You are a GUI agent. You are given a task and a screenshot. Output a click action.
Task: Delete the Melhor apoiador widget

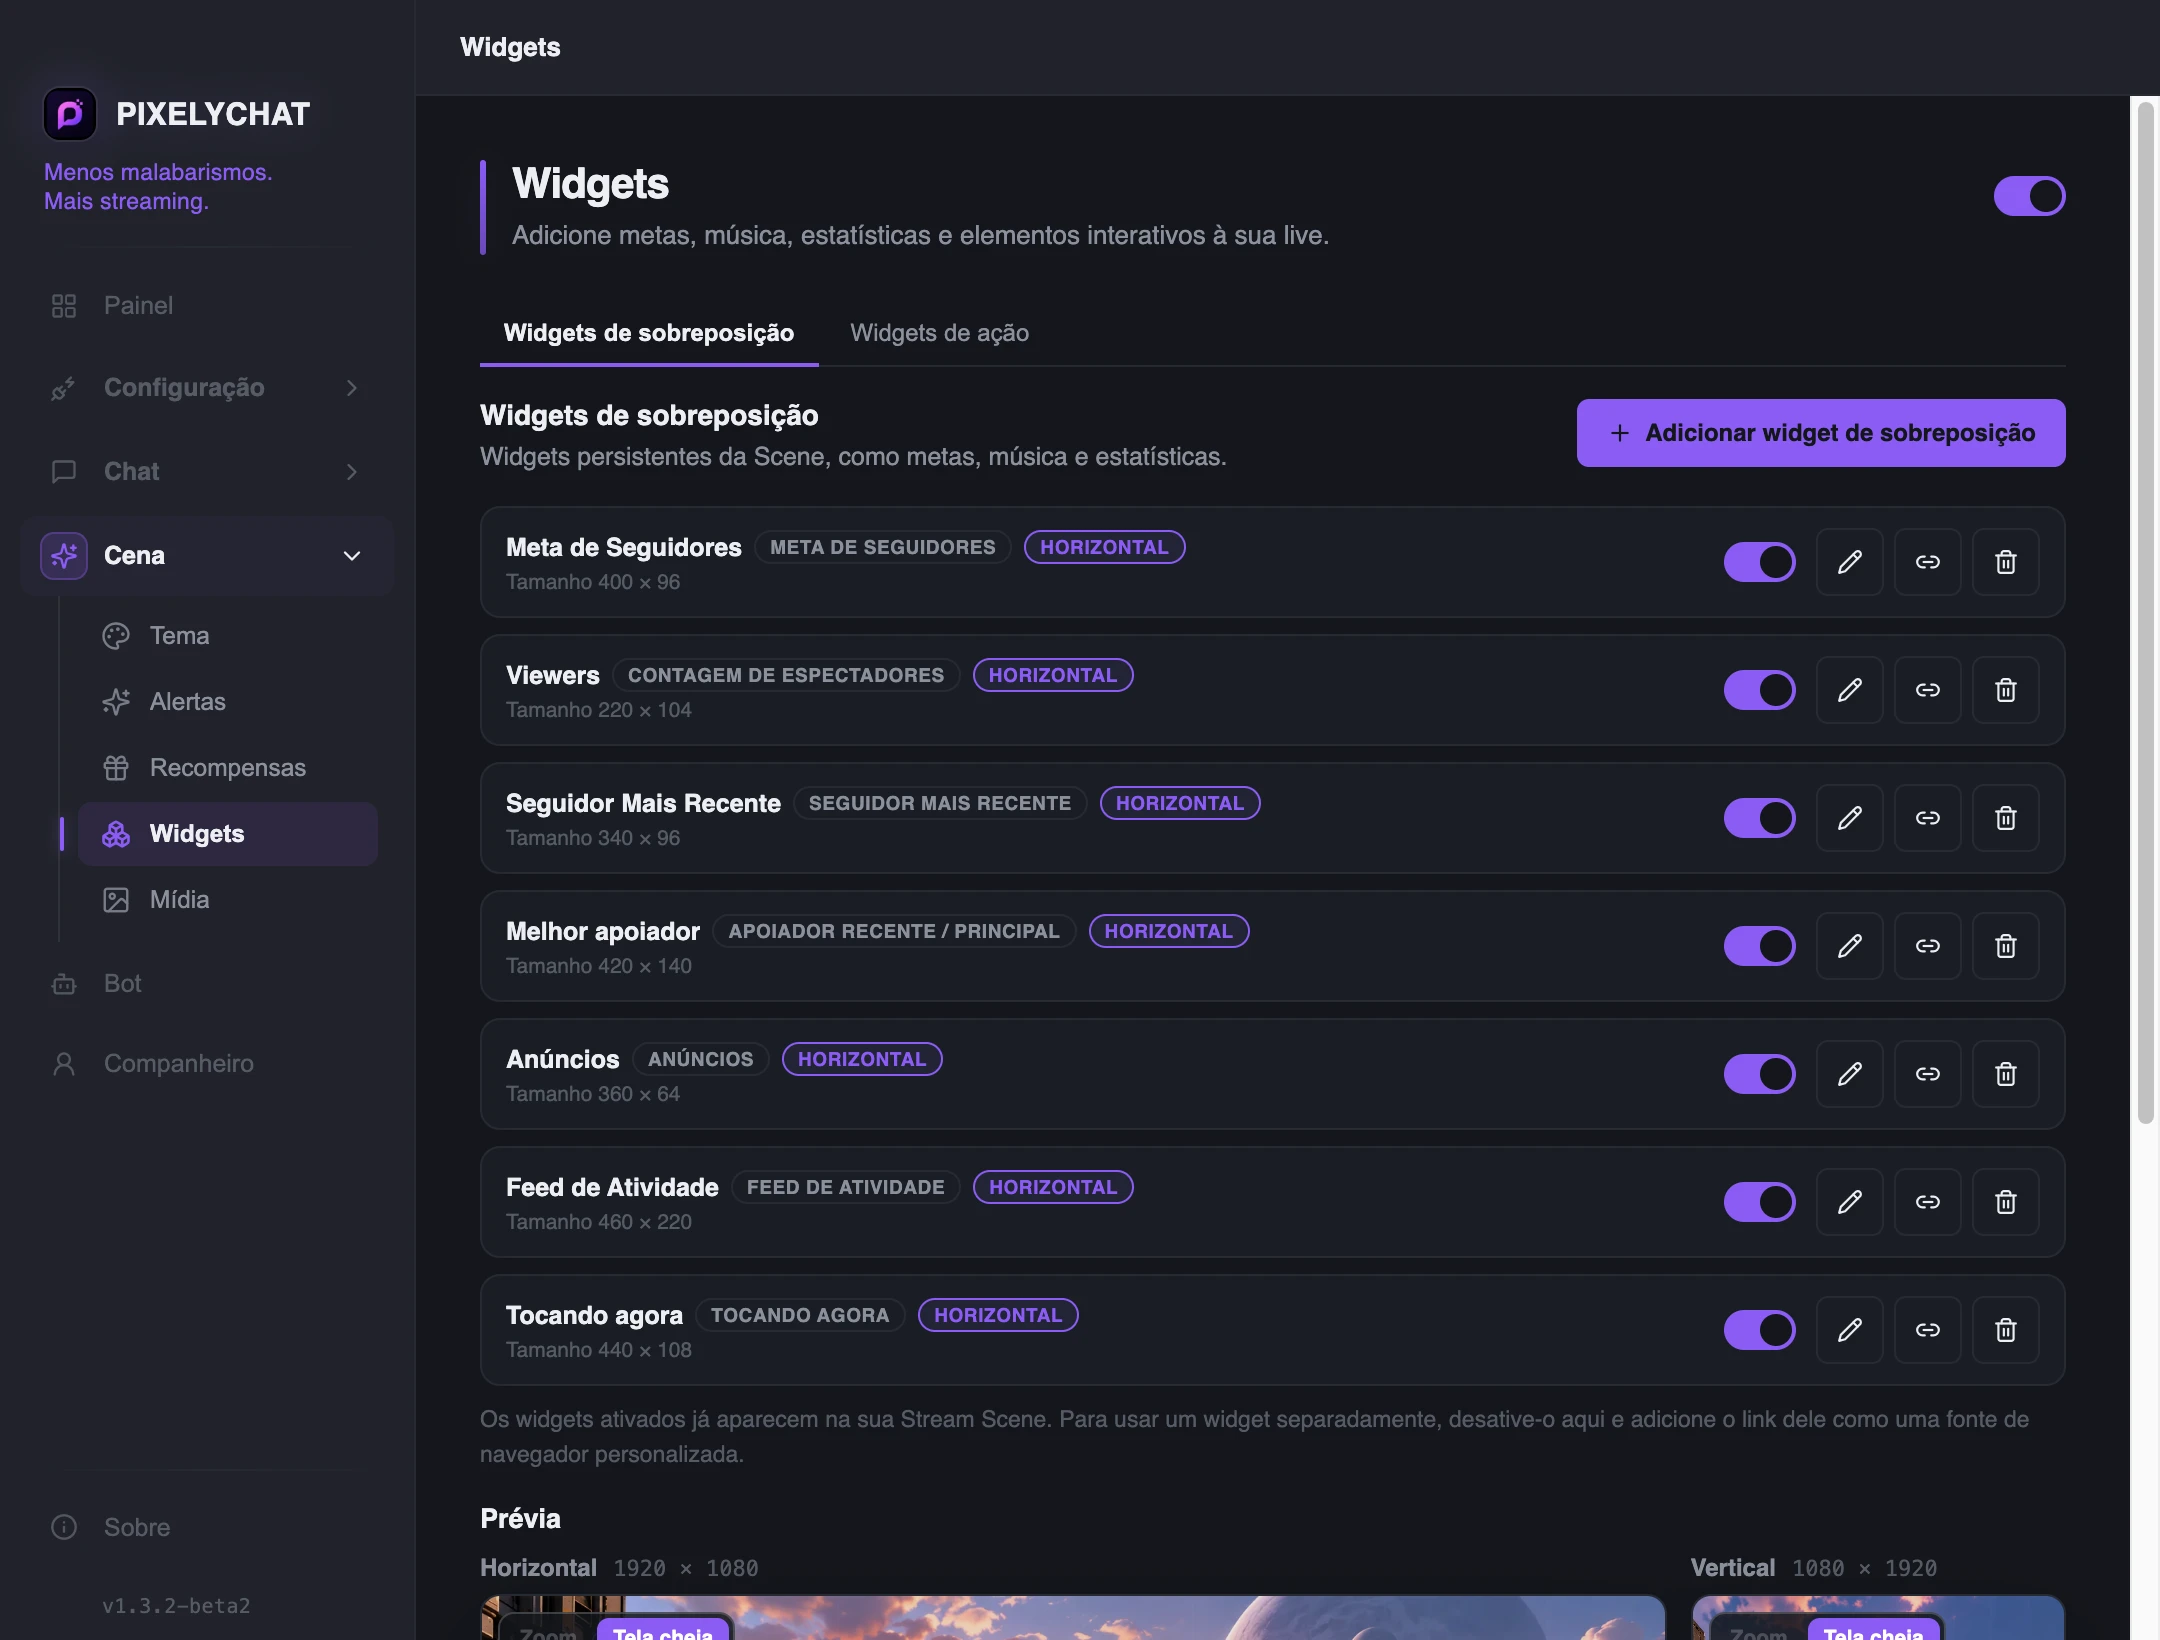2005,946
